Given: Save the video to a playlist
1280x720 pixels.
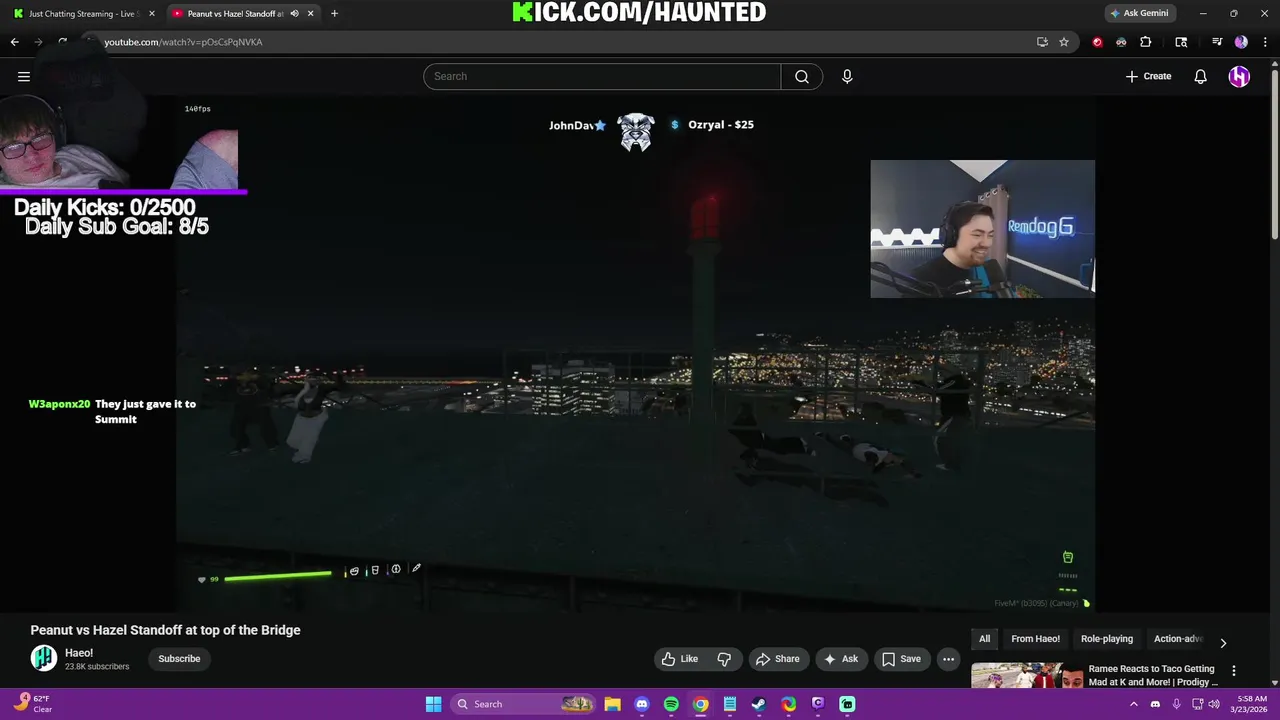Looking at the screenshot, I should coord(900,659).
